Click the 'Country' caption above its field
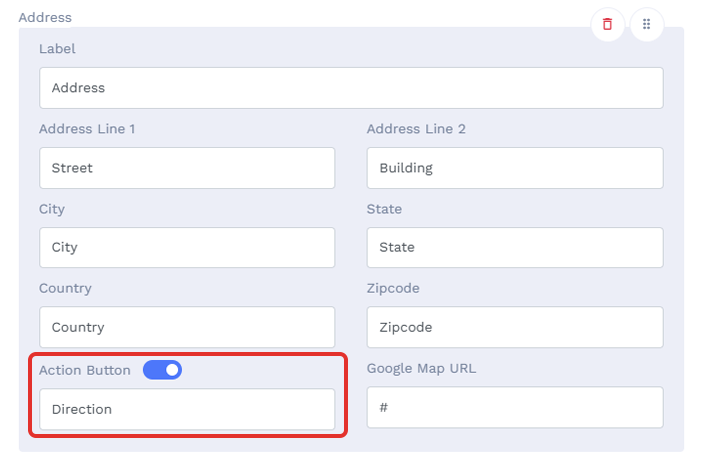703x464 pixels. point(65,288)
